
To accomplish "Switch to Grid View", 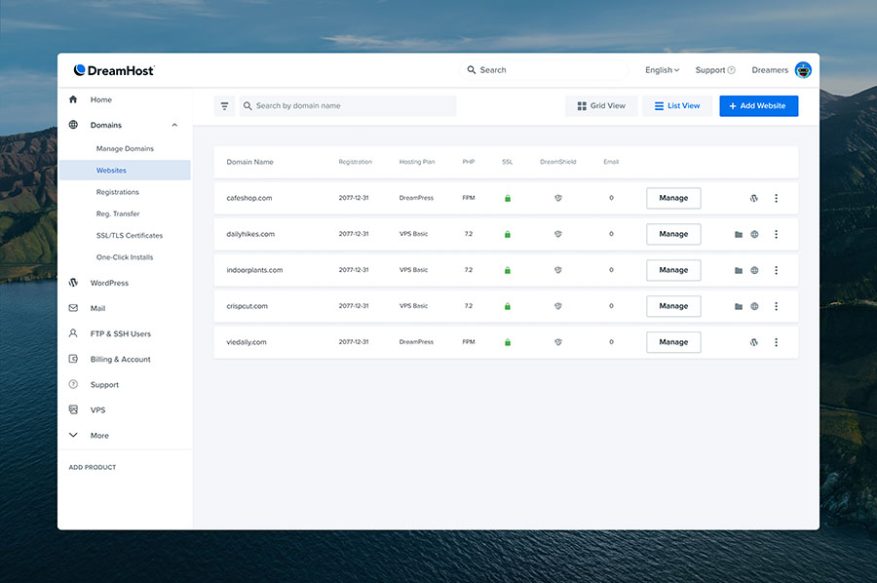I will click(x=601, y=105).
